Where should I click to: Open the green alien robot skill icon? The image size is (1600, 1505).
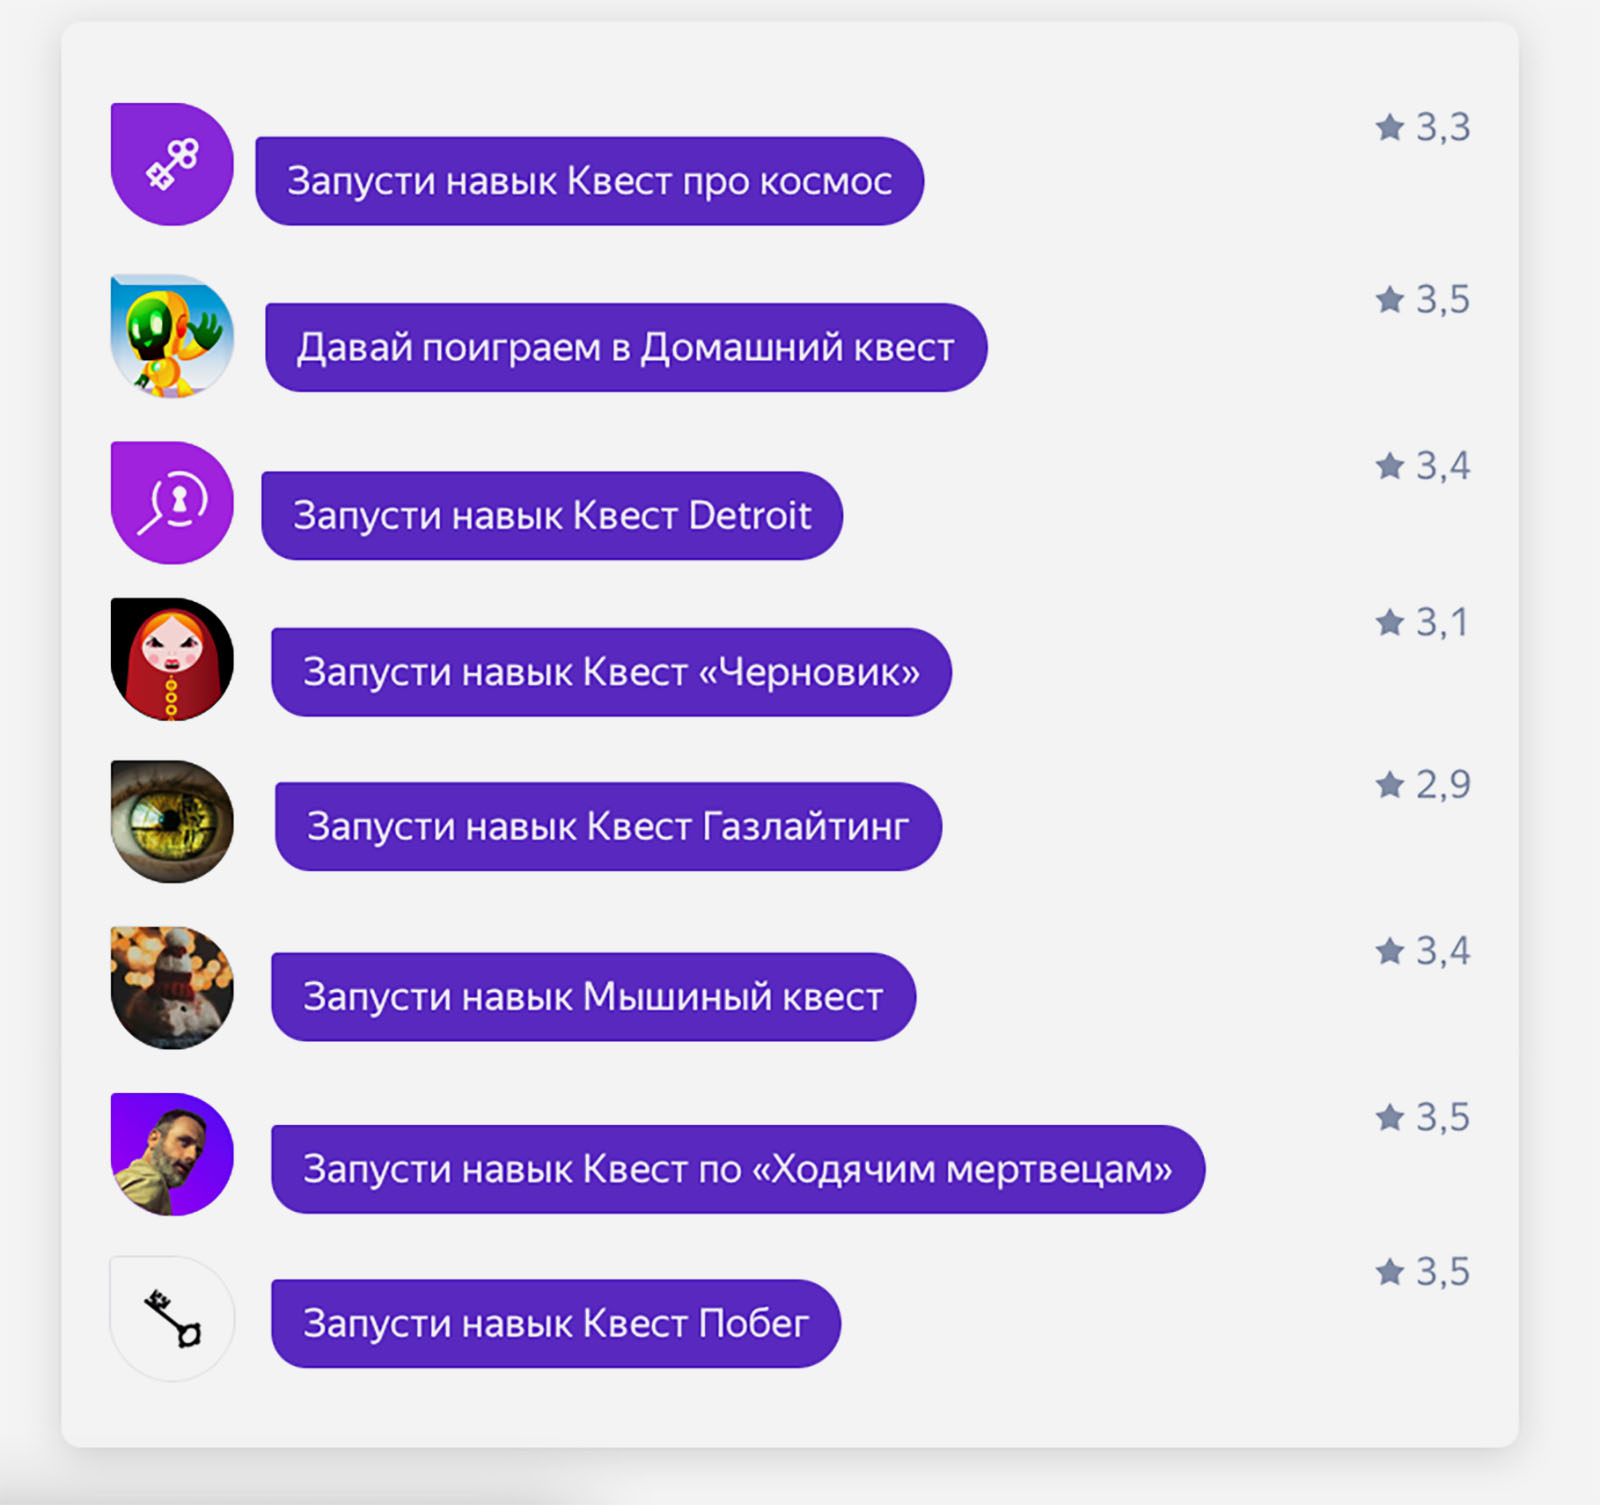pos(172,336)
